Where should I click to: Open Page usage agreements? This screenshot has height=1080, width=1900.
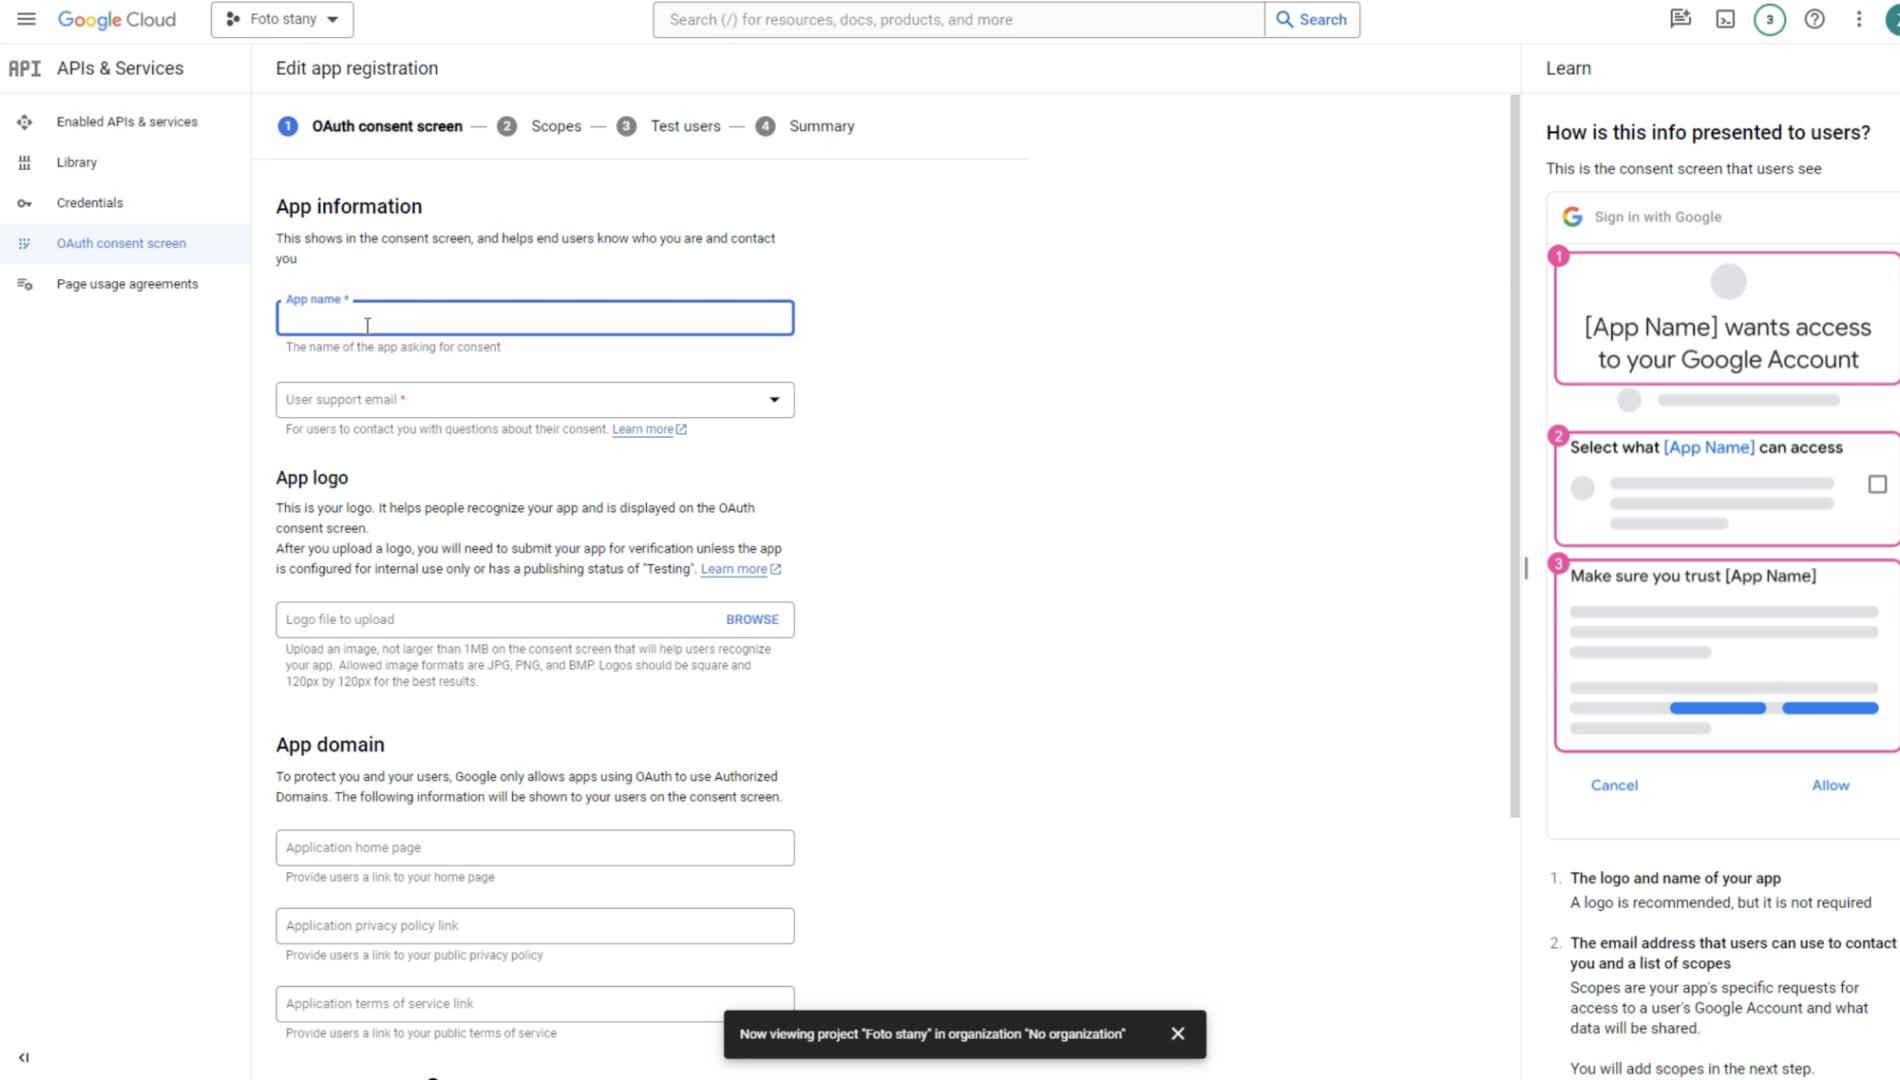pyautogui.click(x=127, y=284)
